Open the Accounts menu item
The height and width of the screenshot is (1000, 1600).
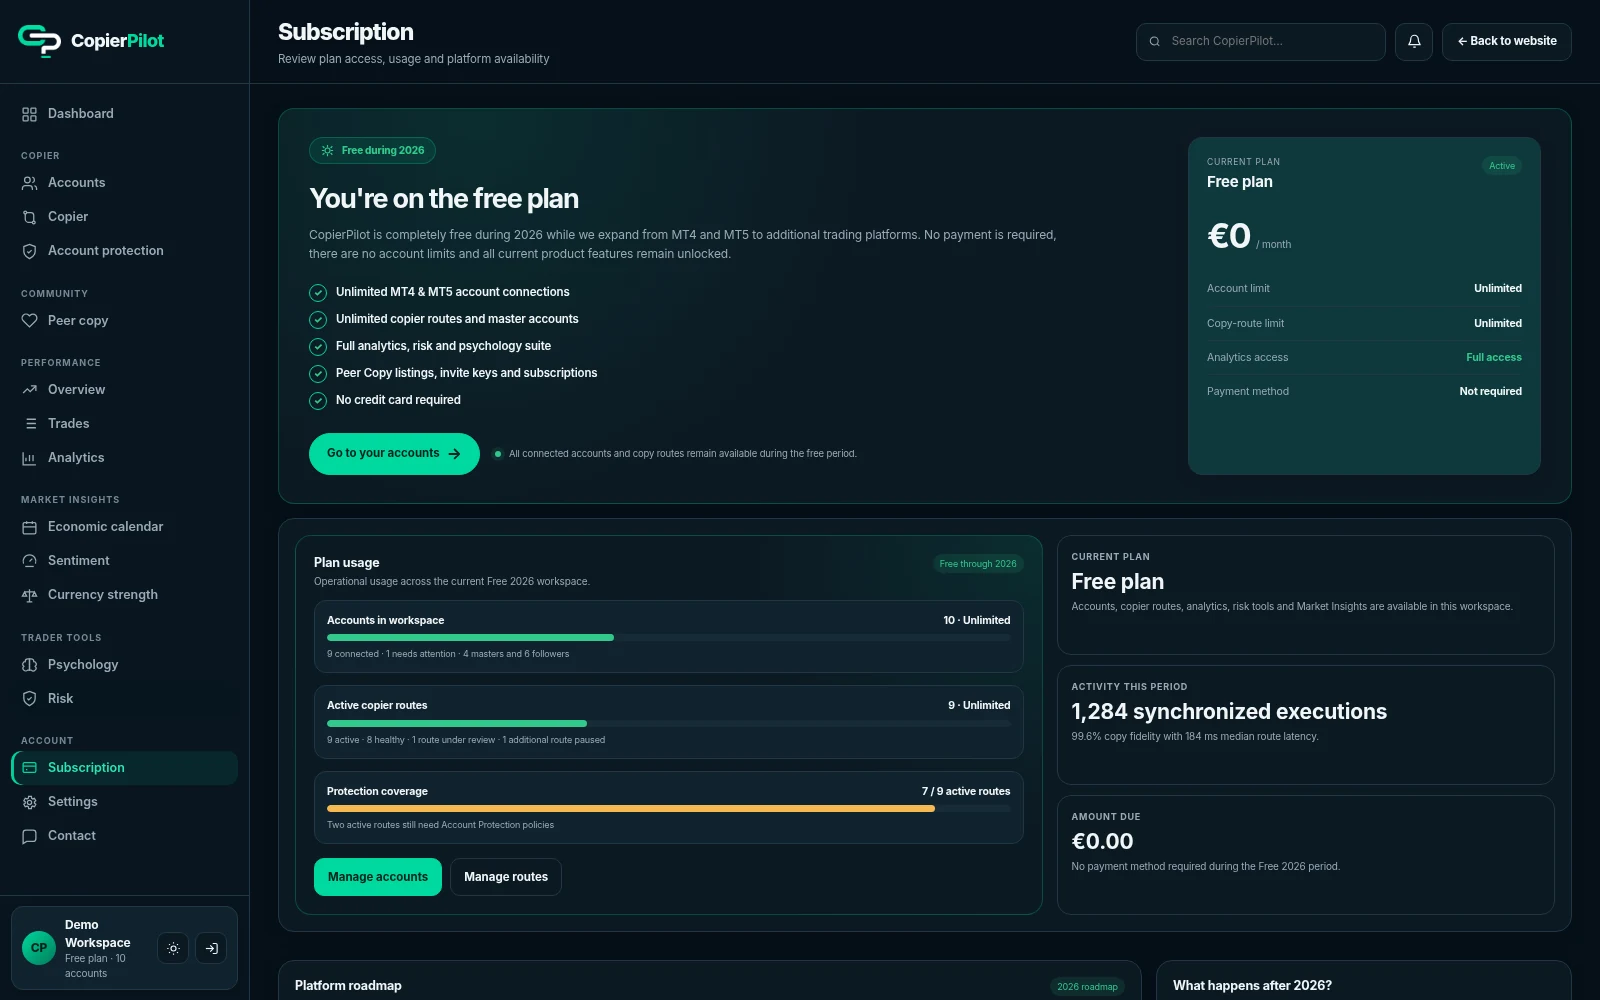[x=124, y=183]
